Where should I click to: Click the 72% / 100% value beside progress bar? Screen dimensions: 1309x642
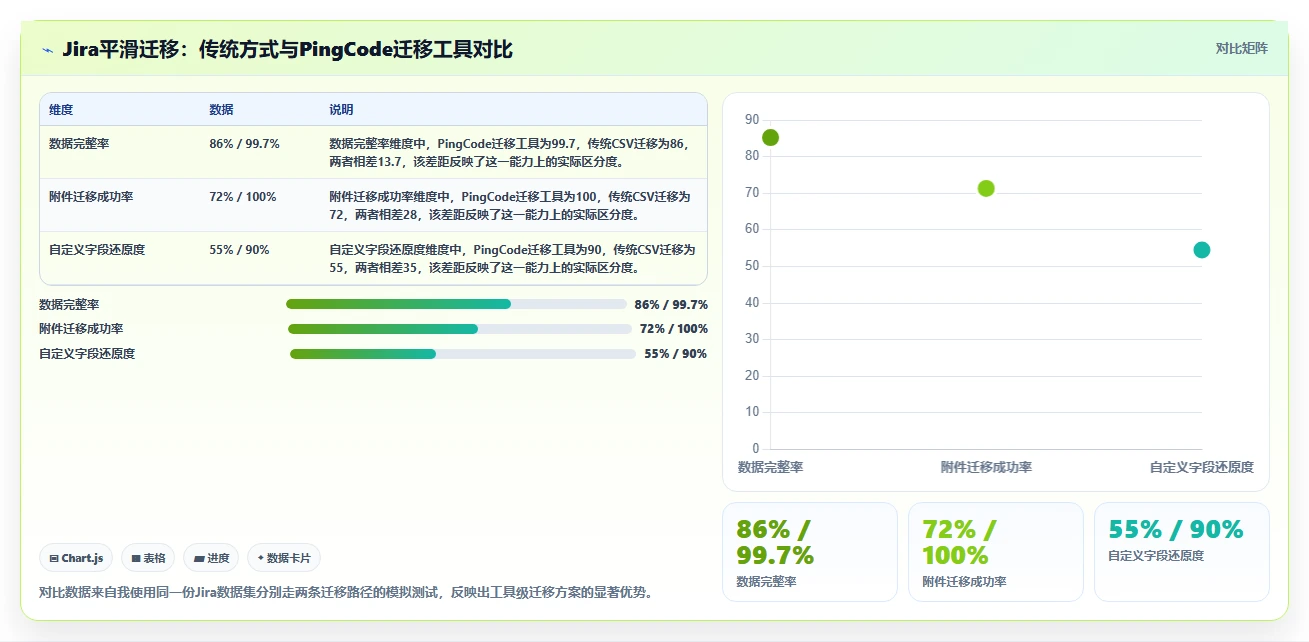(674, 329)
